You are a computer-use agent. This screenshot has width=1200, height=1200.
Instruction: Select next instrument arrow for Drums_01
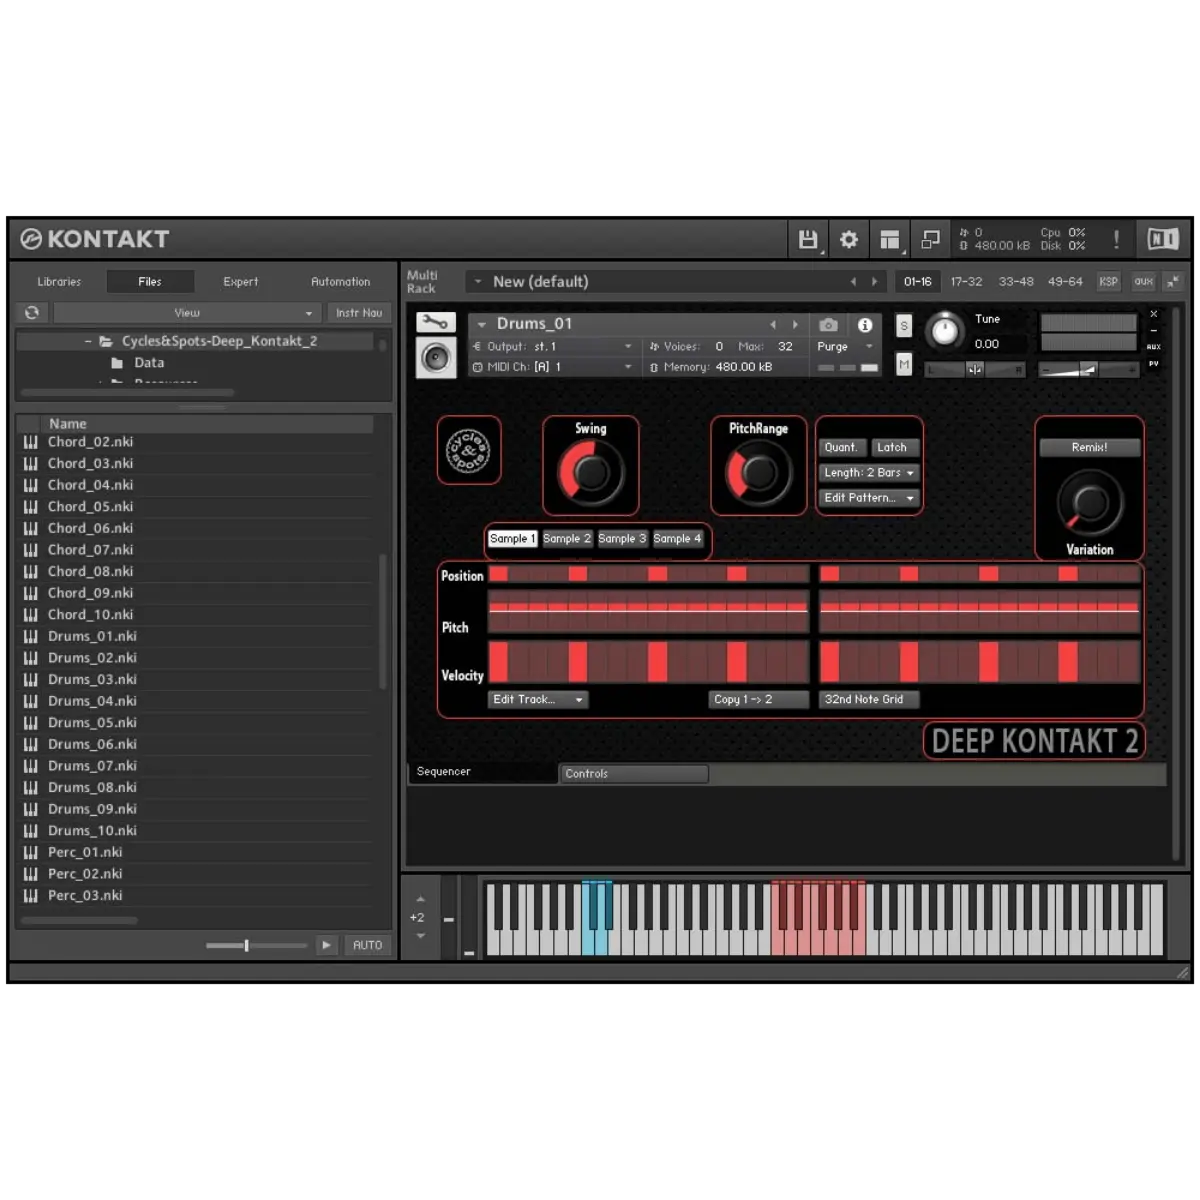(796, 325)
